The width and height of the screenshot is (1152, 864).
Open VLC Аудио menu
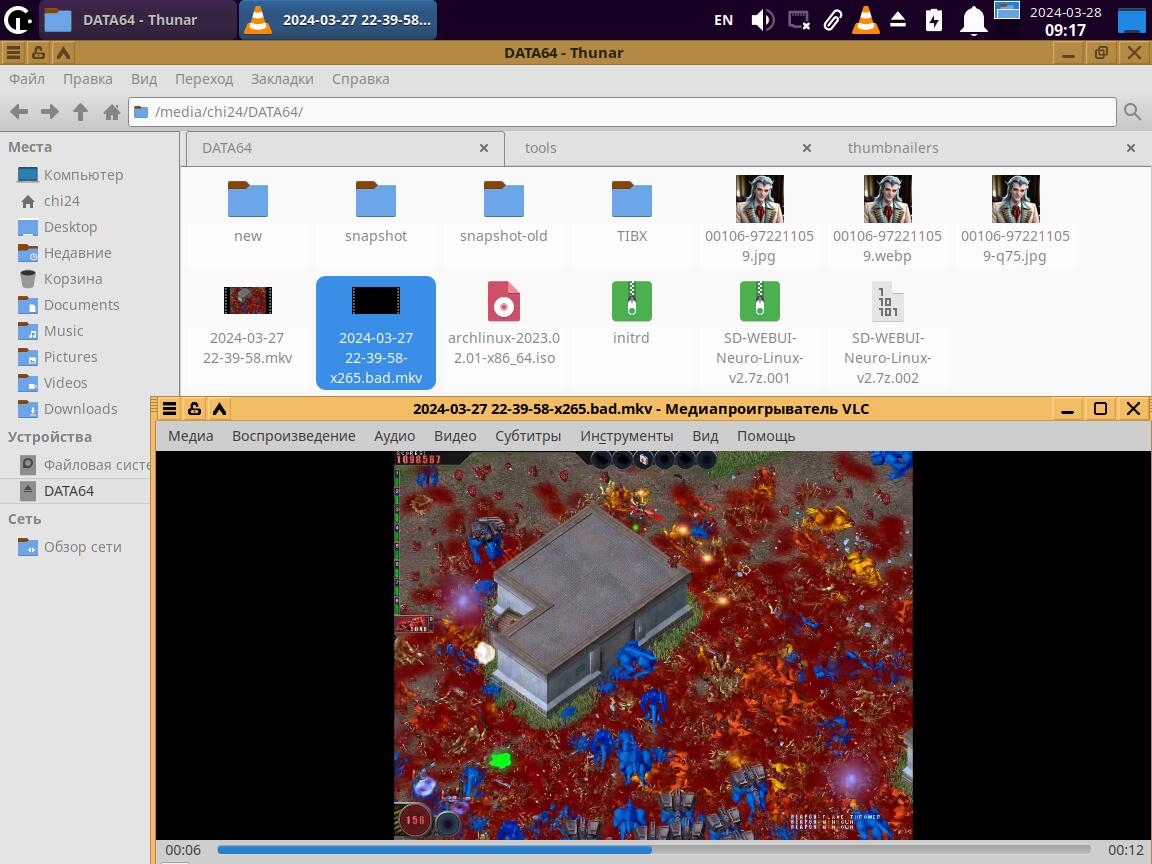pyautogui.click(x=395, y=436)
